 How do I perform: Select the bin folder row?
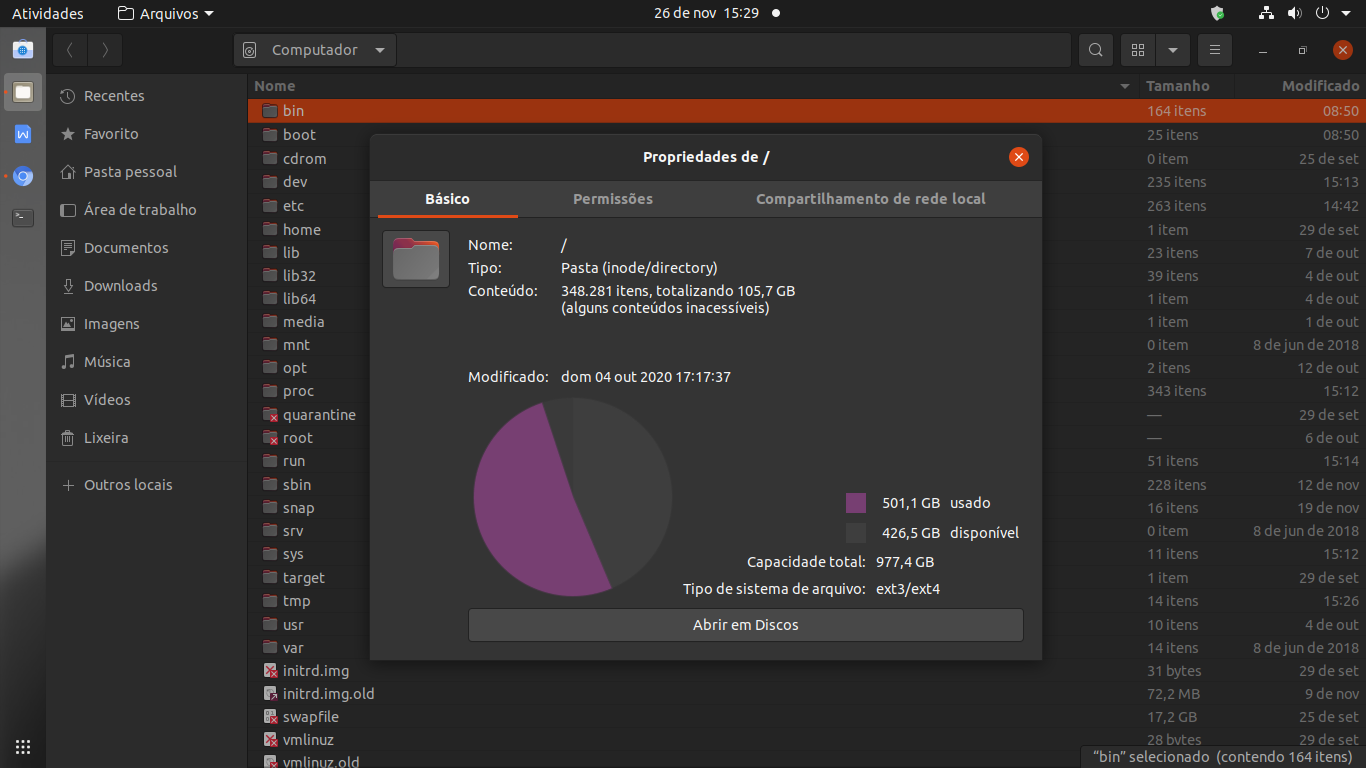pos(806,111)
